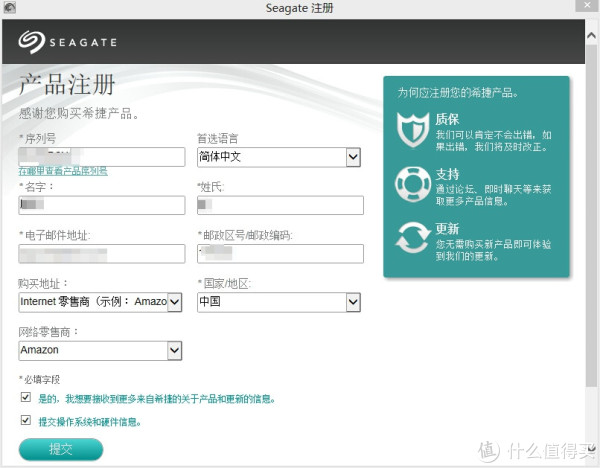Toggle the checkbox for receiving Seagate product news
This screenshot has height=468, width=600.
pyautogui.click(x=26, y=397)
